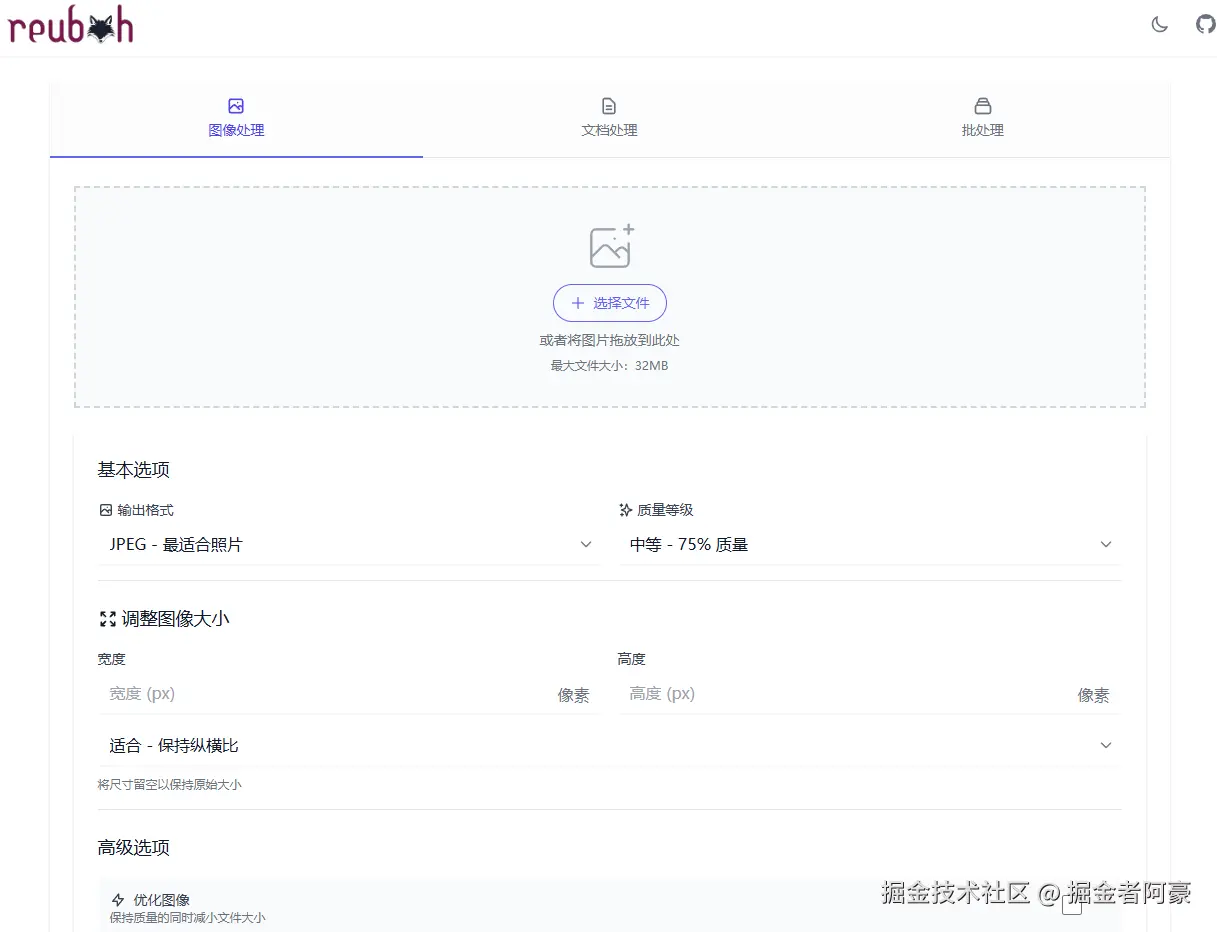Click the reubah fox logo
This screenshot has height=932, width=1217.
(x=70, y=26)
